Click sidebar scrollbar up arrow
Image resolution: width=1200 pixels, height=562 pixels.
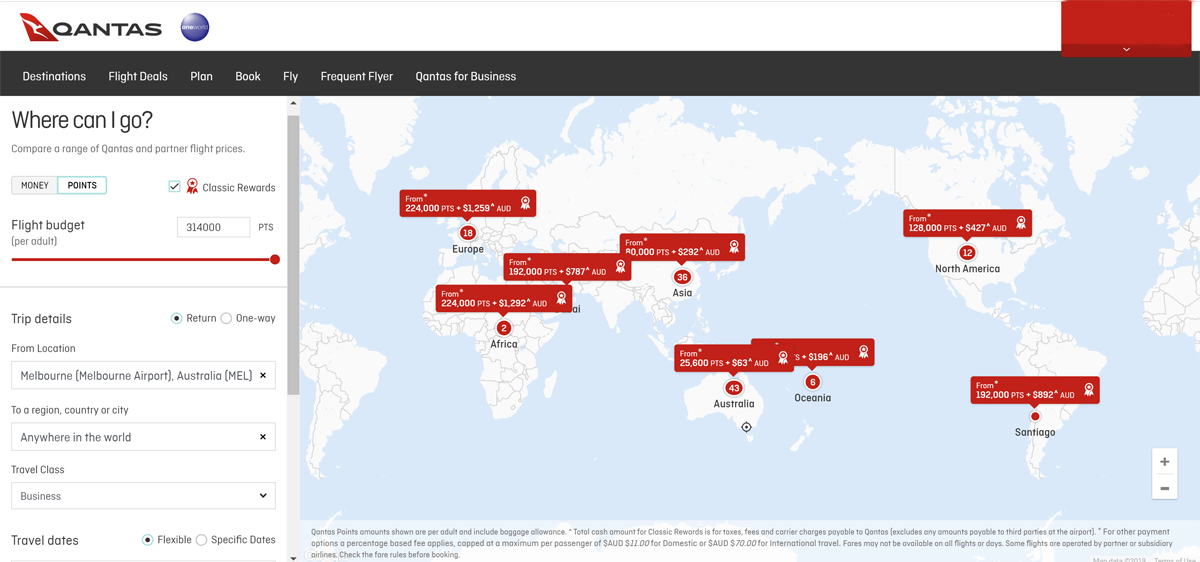tap(293, 103)
